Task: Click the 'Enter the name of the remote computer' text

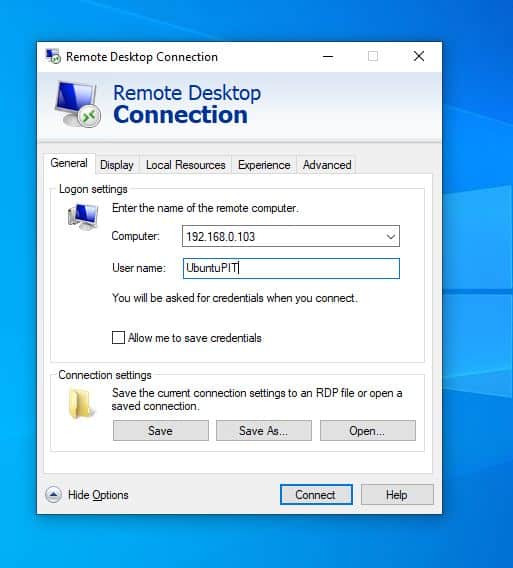Action: [205, 208]
